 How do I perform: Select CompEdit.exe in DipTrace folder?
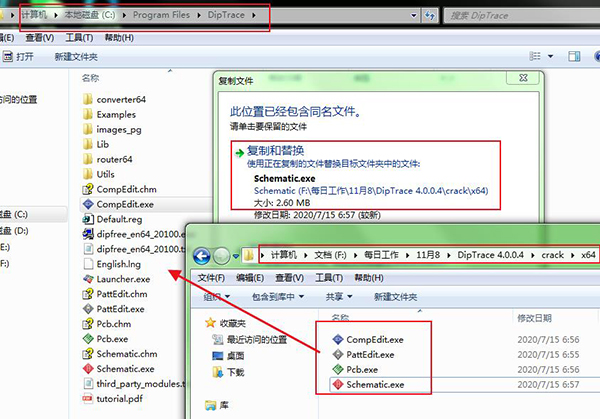125,204
